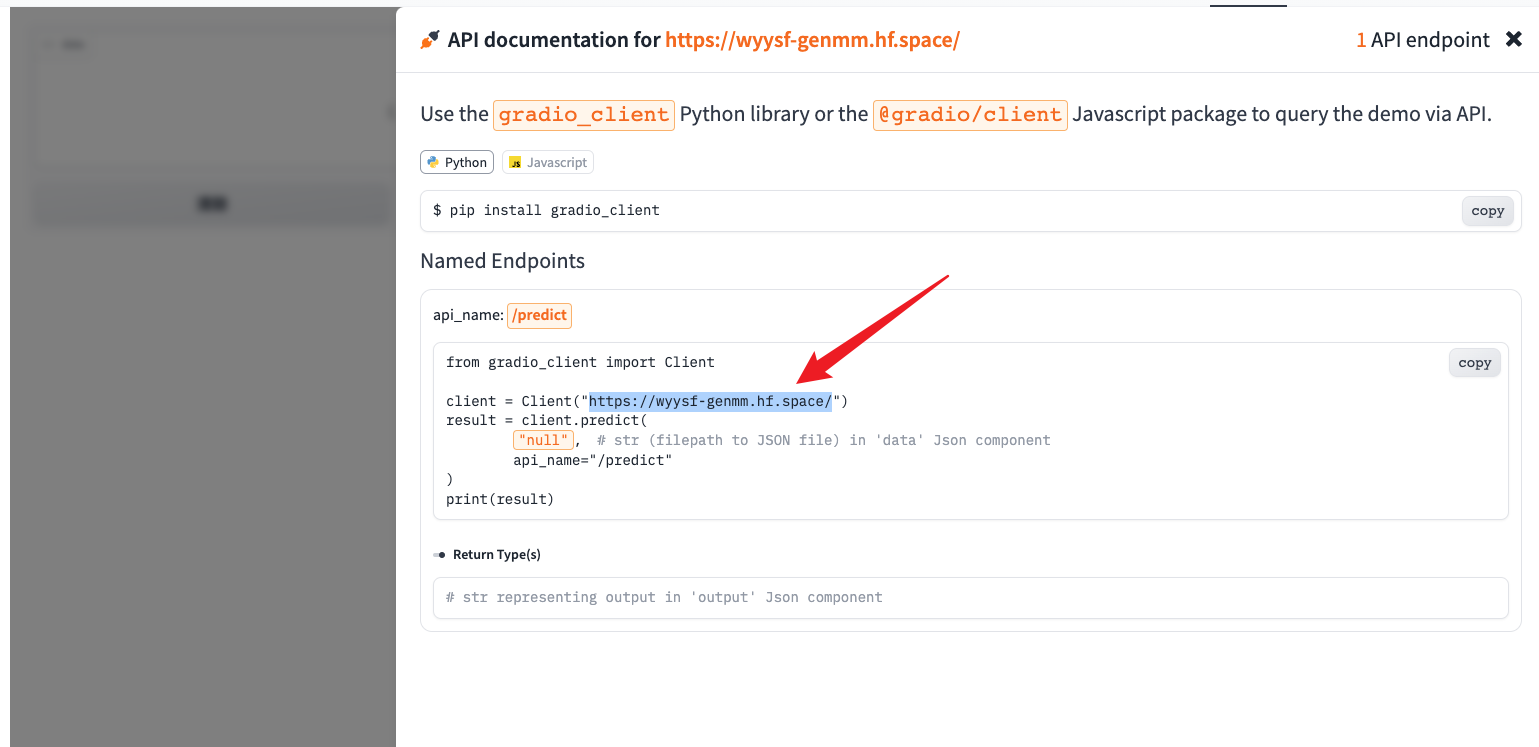Screen dimensions: 1539x747
Task: Click the /predict api_name badge
Action: pyautogui.click(x=539, y=315)
